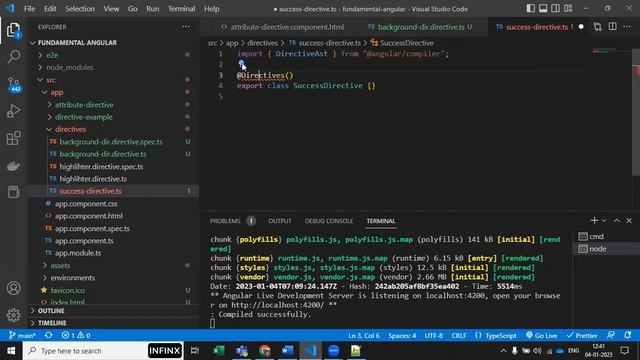Open the Accounts icon in activity bar
This screenshot has width=640, height=360.
click(13, 288)
